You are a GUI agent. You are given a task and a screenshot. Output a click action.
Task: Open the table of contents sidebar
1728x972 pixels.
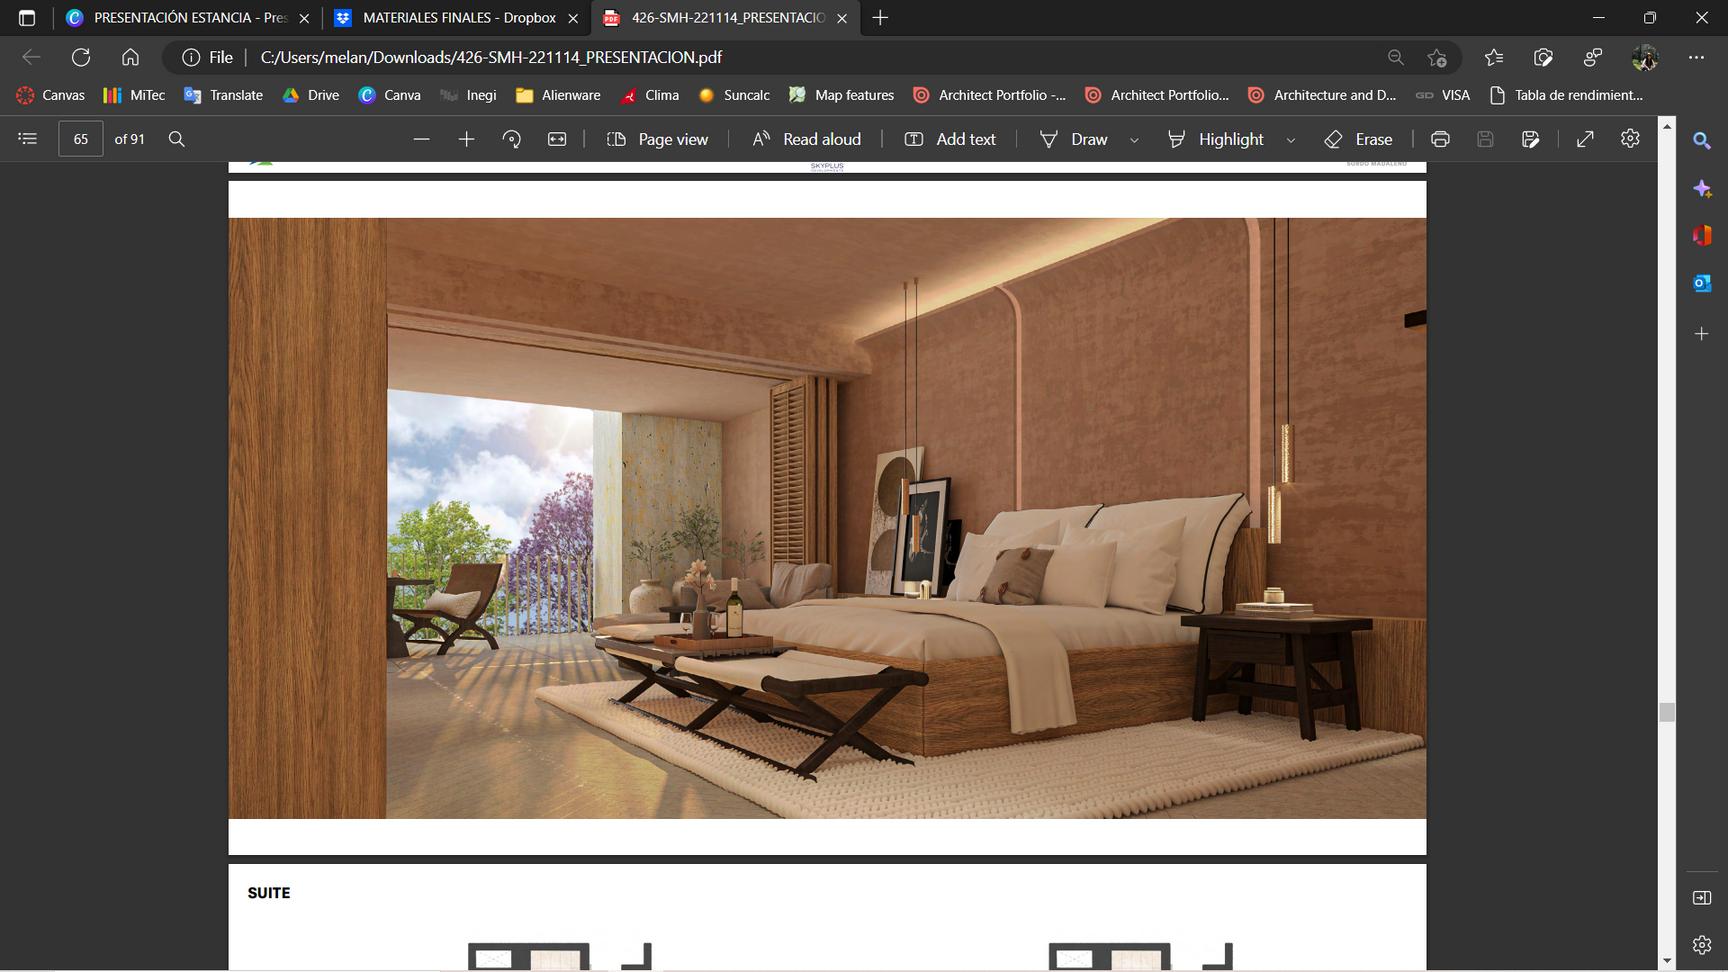tap(28, 139)
